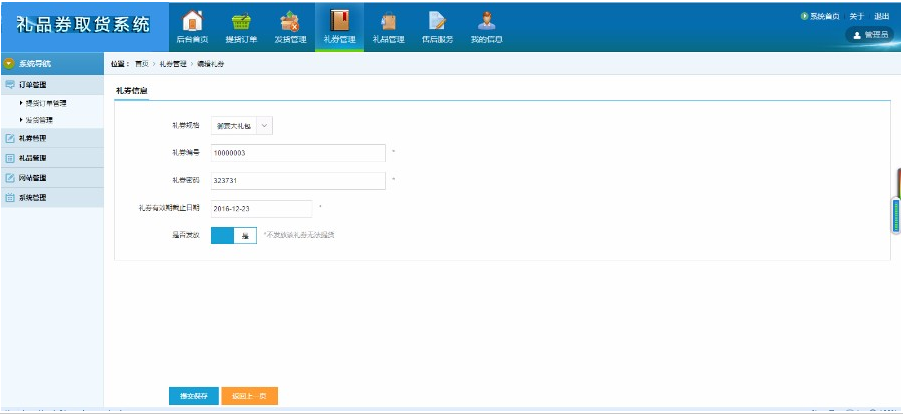903x414 pixels.
Task: Select 提货订单管理 in sidebar tree
Action: (44, 103)
